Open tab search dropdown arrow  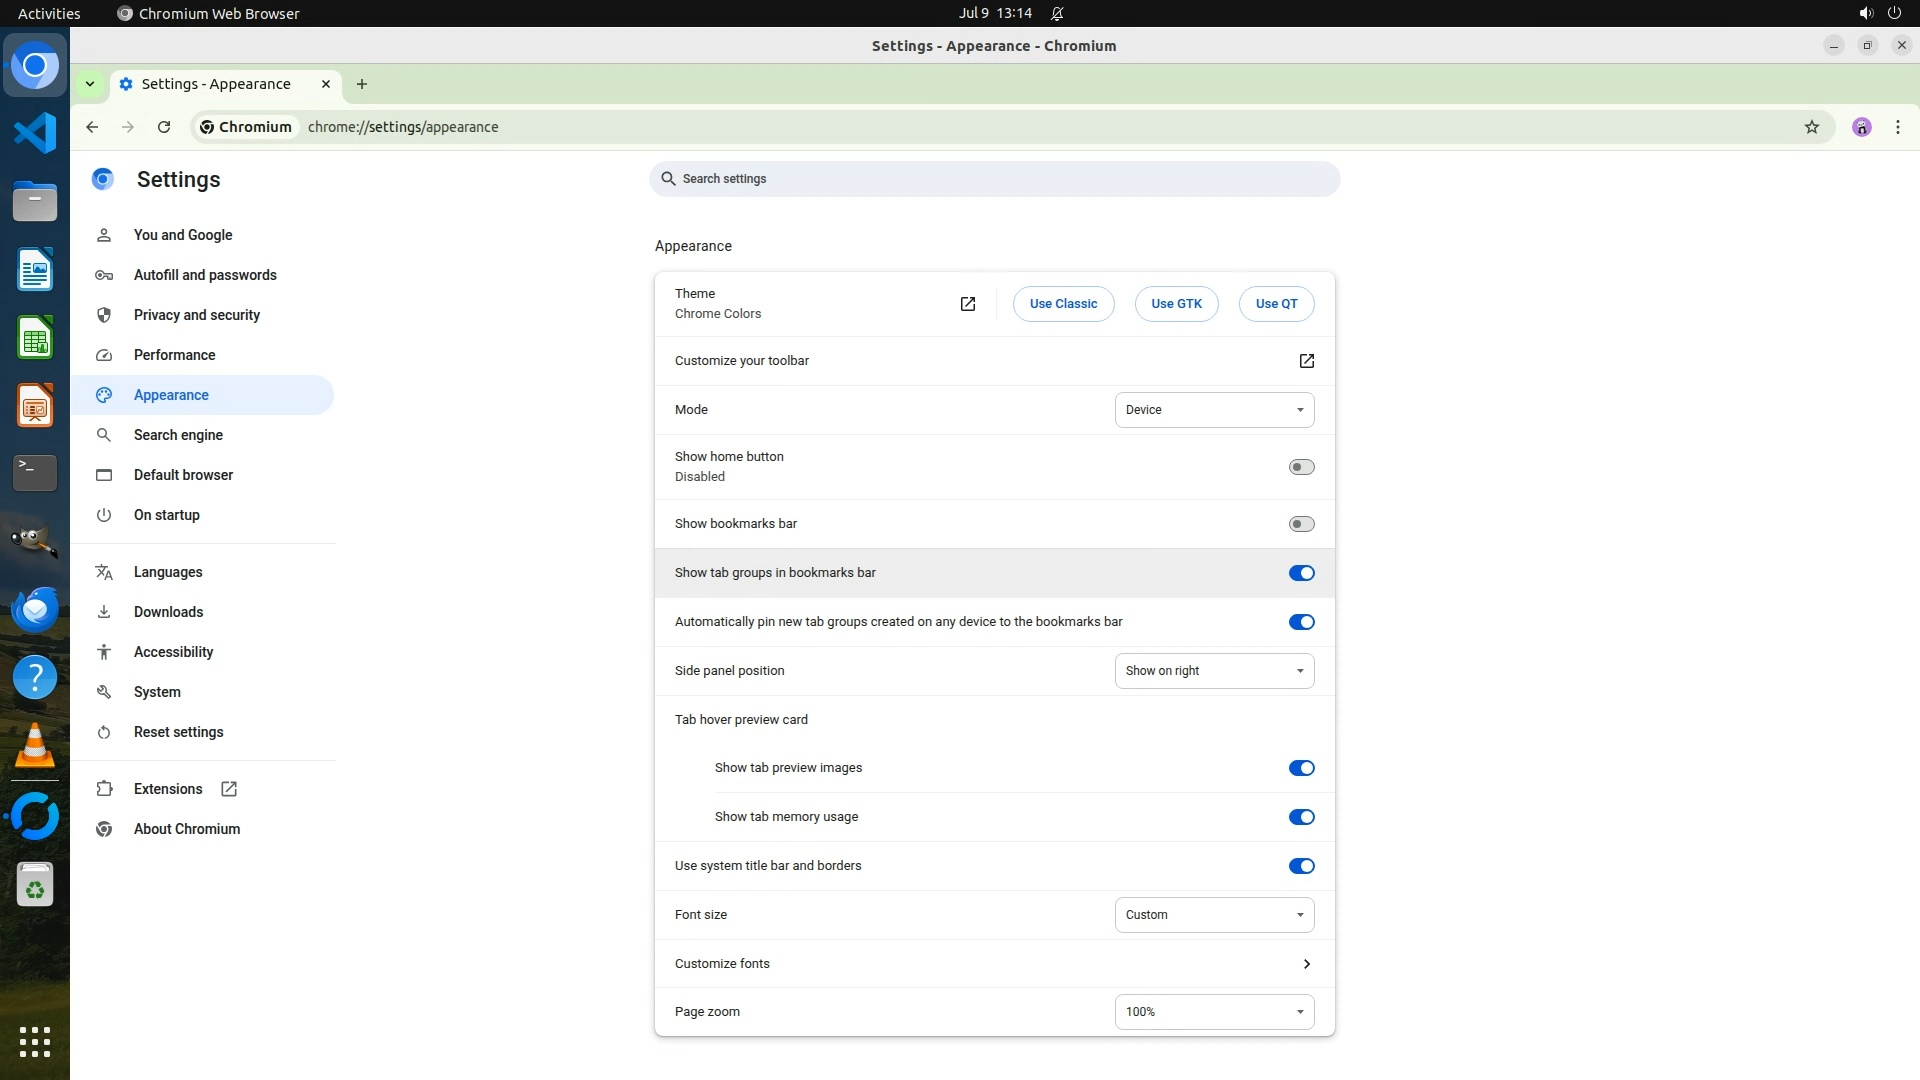click(90, 84)
